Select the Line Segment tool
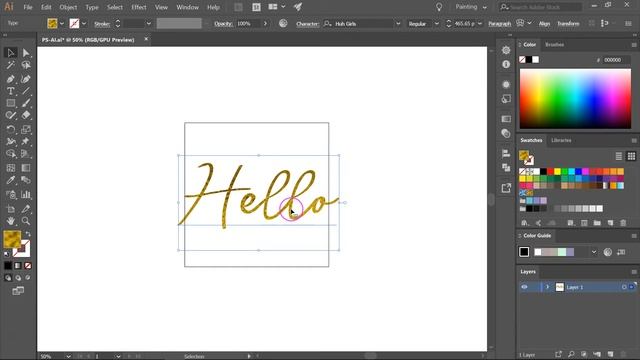This screenshot has width=640, height=360. point(26,91)
